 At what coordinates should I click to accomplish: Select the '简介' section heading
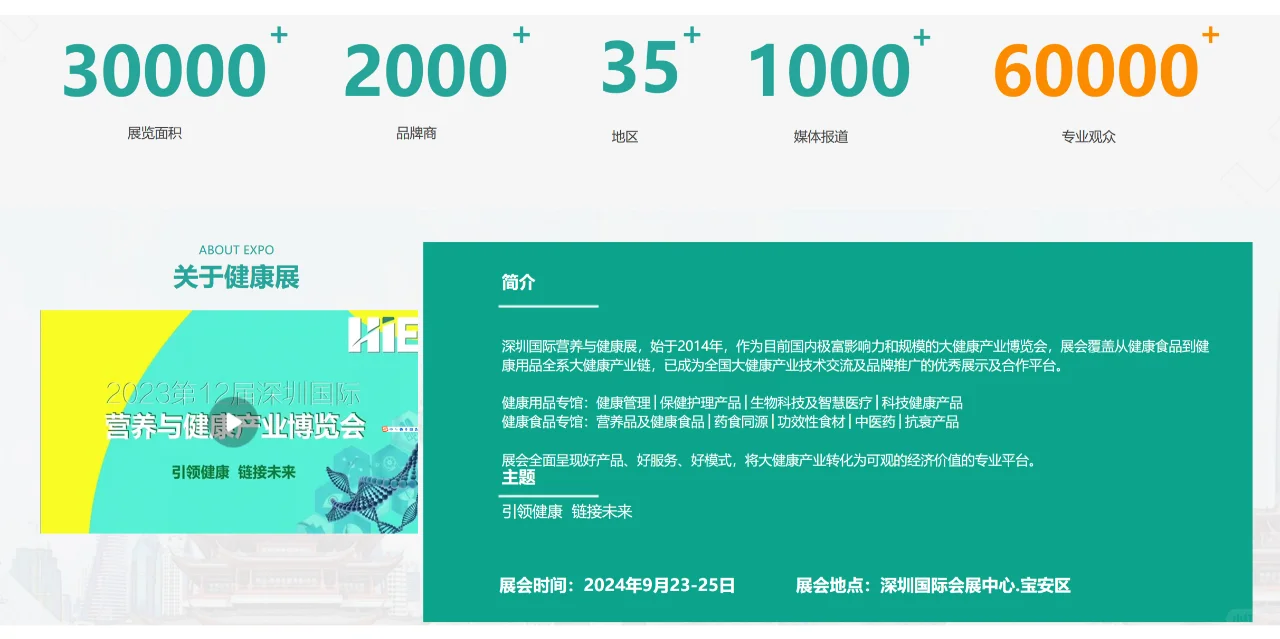point(518,283)
